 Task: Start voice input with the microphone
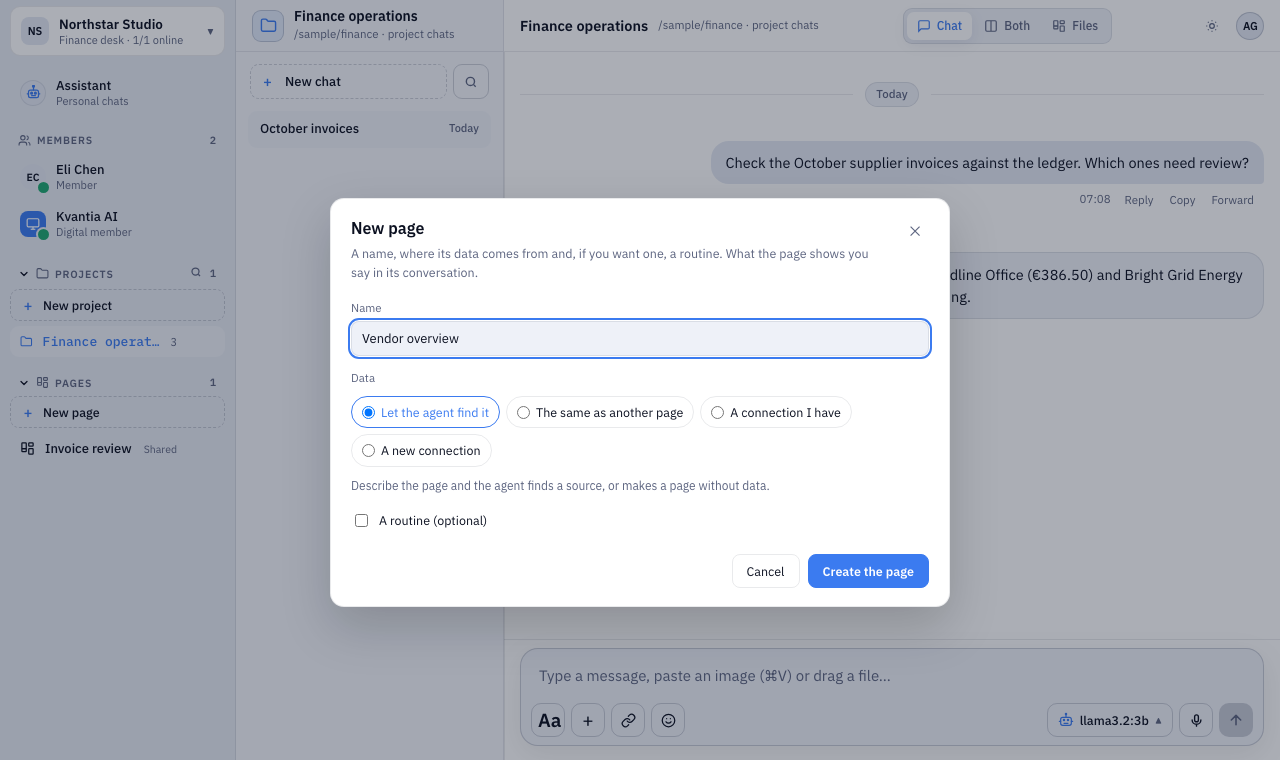(x=1196, y=720)
